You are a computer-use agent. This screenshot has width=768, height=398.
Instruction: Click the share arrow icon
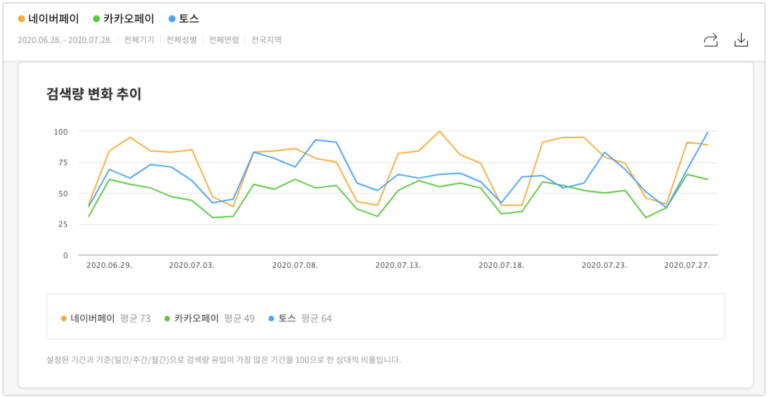[x=711, y=40]
